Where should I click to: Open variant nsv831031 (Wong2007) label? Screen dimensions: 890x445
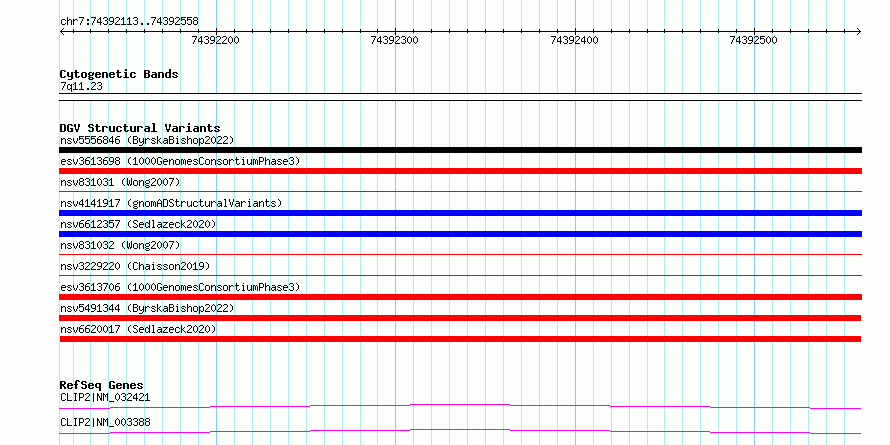pyautogui.click(x=120, y=182)
